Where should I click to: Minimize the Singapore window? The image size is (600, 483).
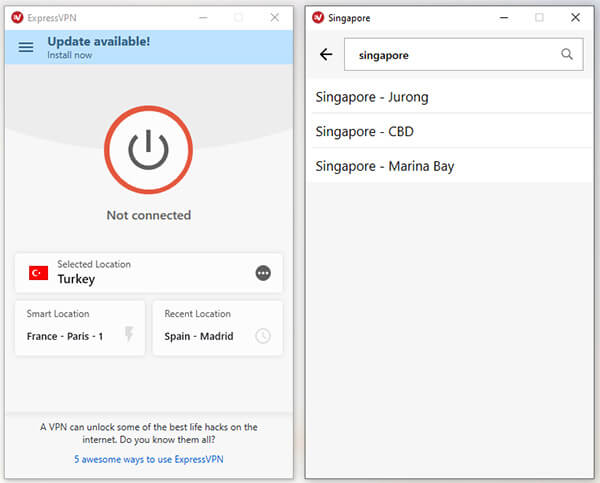(x=504, y=18)
